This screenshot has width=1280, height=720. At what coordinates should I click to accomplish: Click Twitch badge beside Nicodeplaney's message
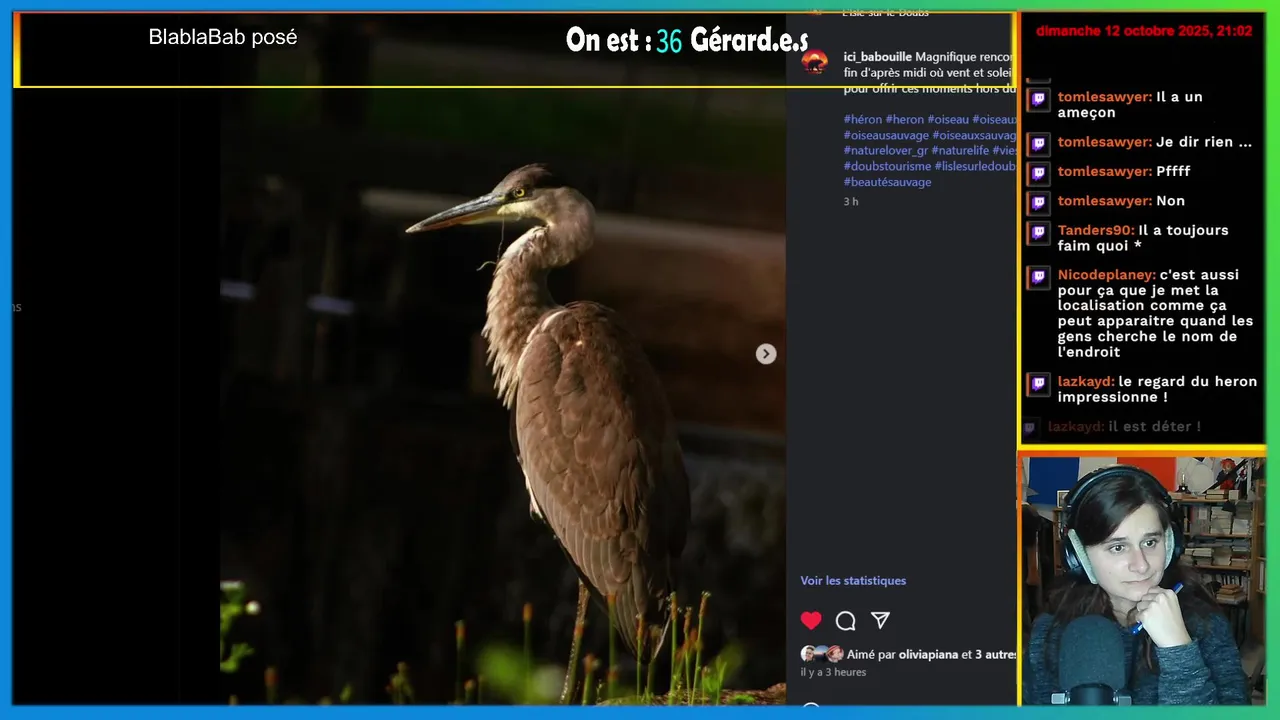point(1039,276)
